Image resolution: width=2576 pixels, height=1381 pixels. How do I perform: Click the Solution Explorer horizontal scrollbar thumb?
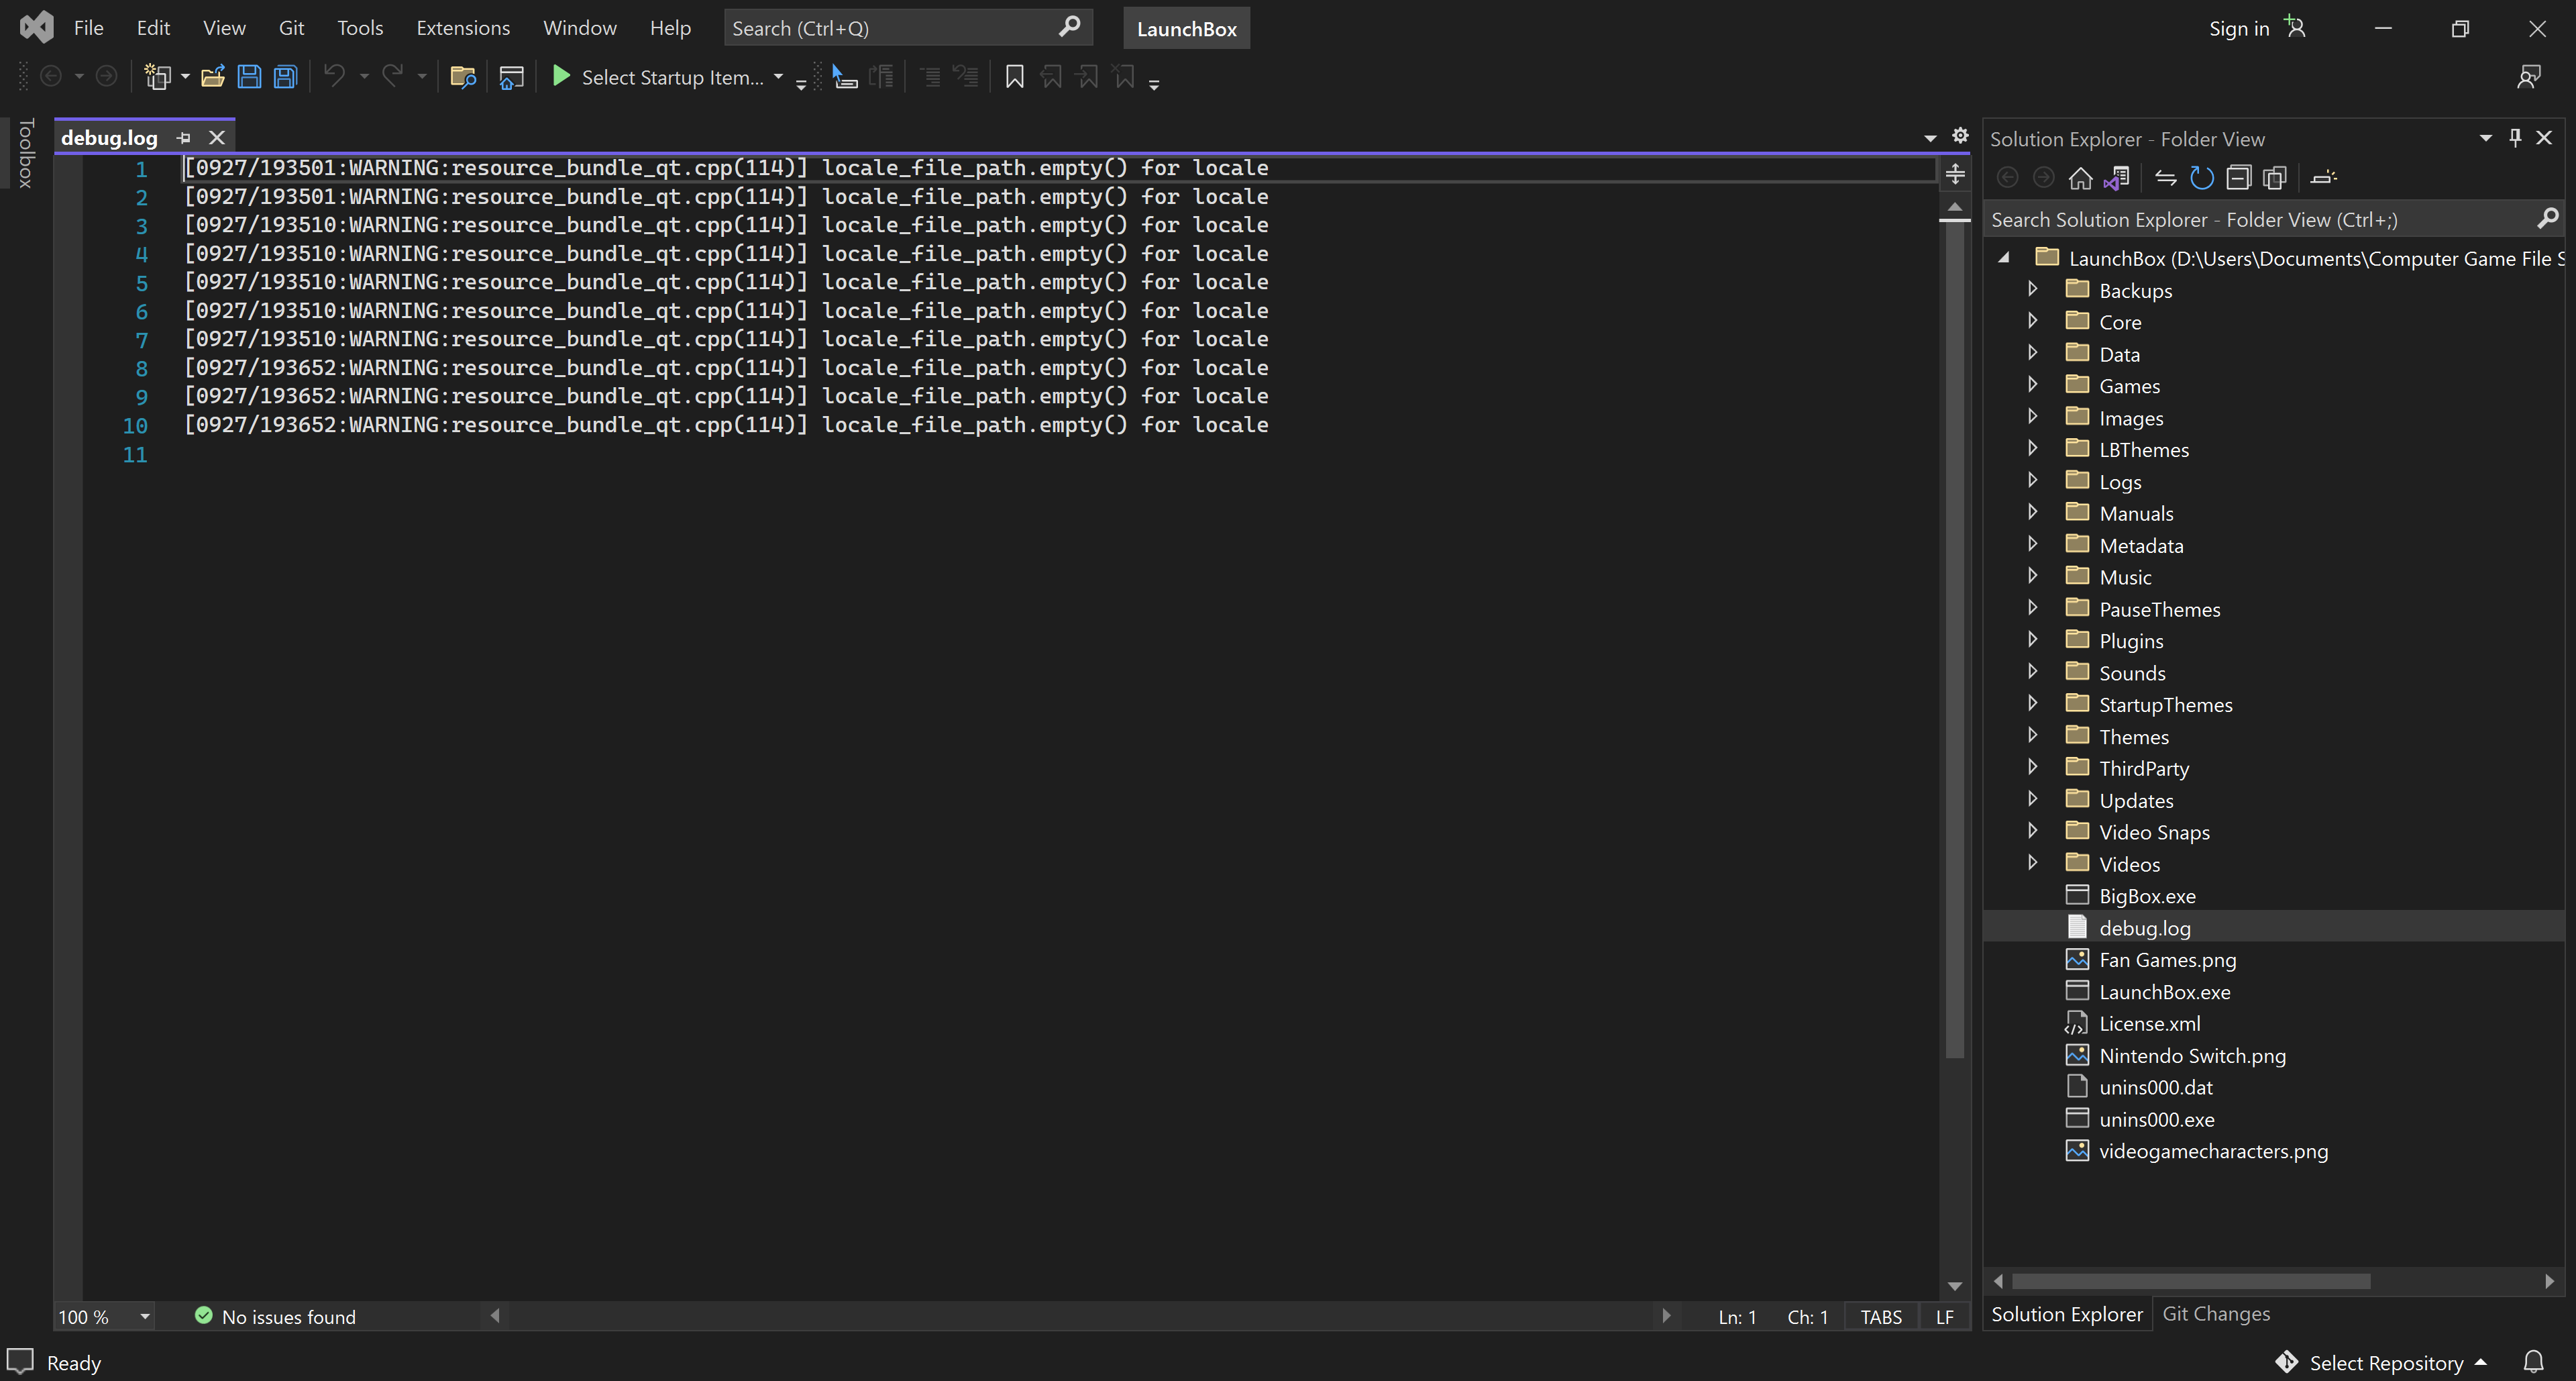(x=2190, y=1281)
